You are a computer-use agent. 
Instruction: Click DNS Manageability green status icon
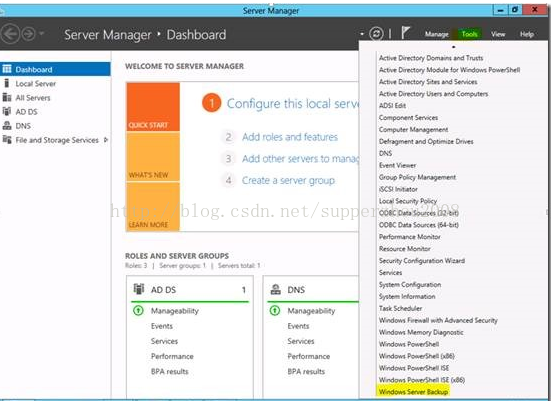(x=275, y=311)
